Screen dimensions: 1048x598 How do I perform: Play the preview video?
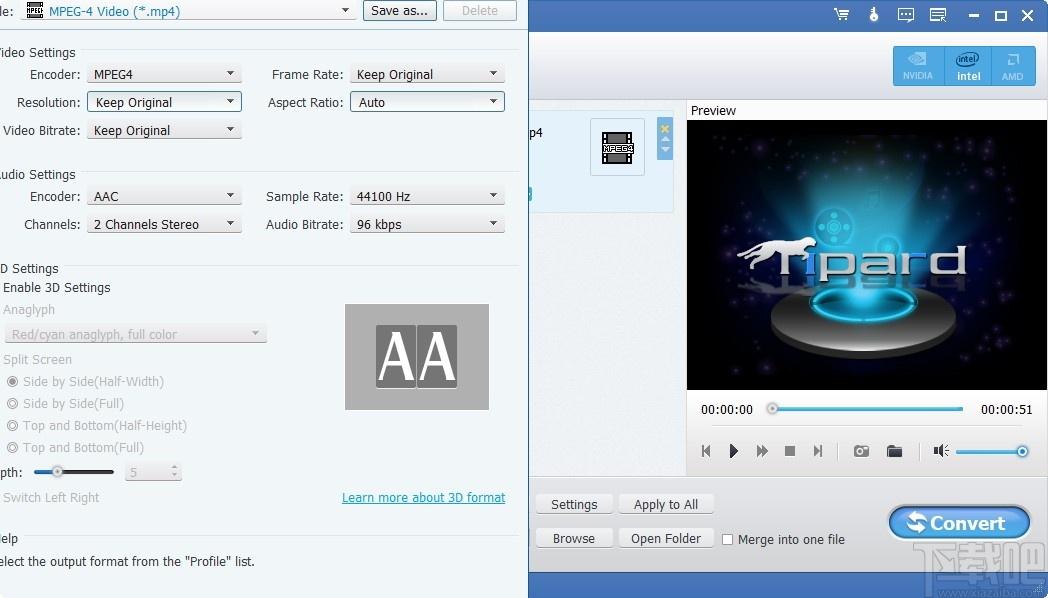733,451
